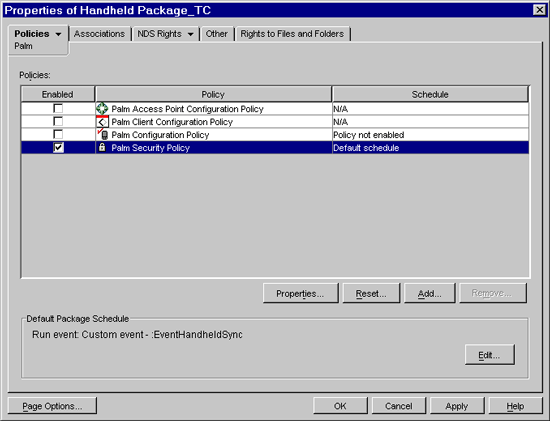
Task: Select the Palm Security Policy row text
Action: coord(150,148)
